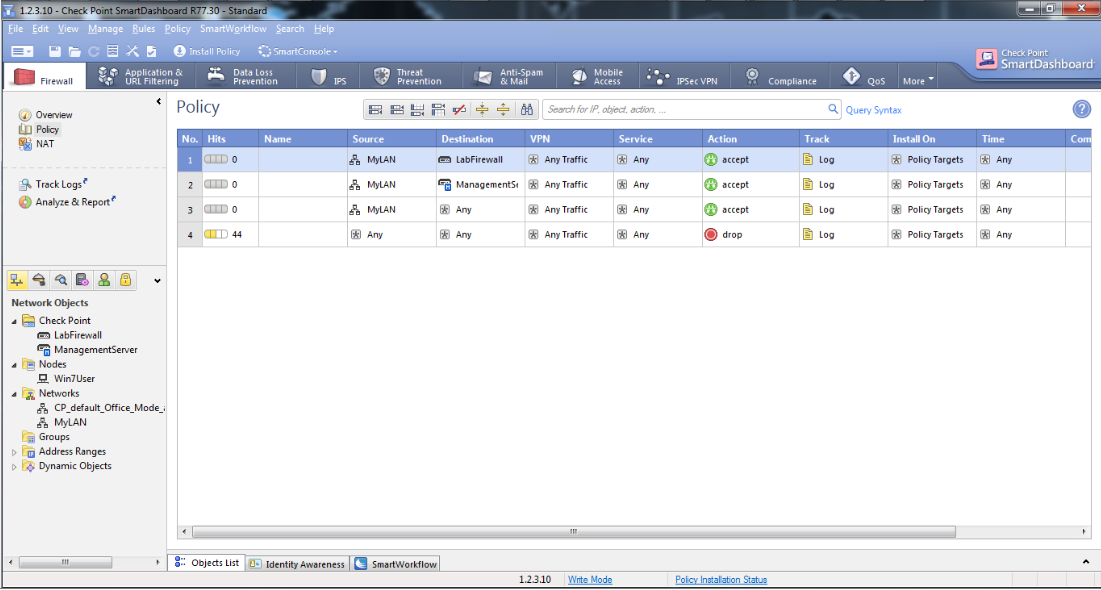Expand the Dynamic Objects tree folder
The image size is (1101, 590).
[x=15, y=466]
